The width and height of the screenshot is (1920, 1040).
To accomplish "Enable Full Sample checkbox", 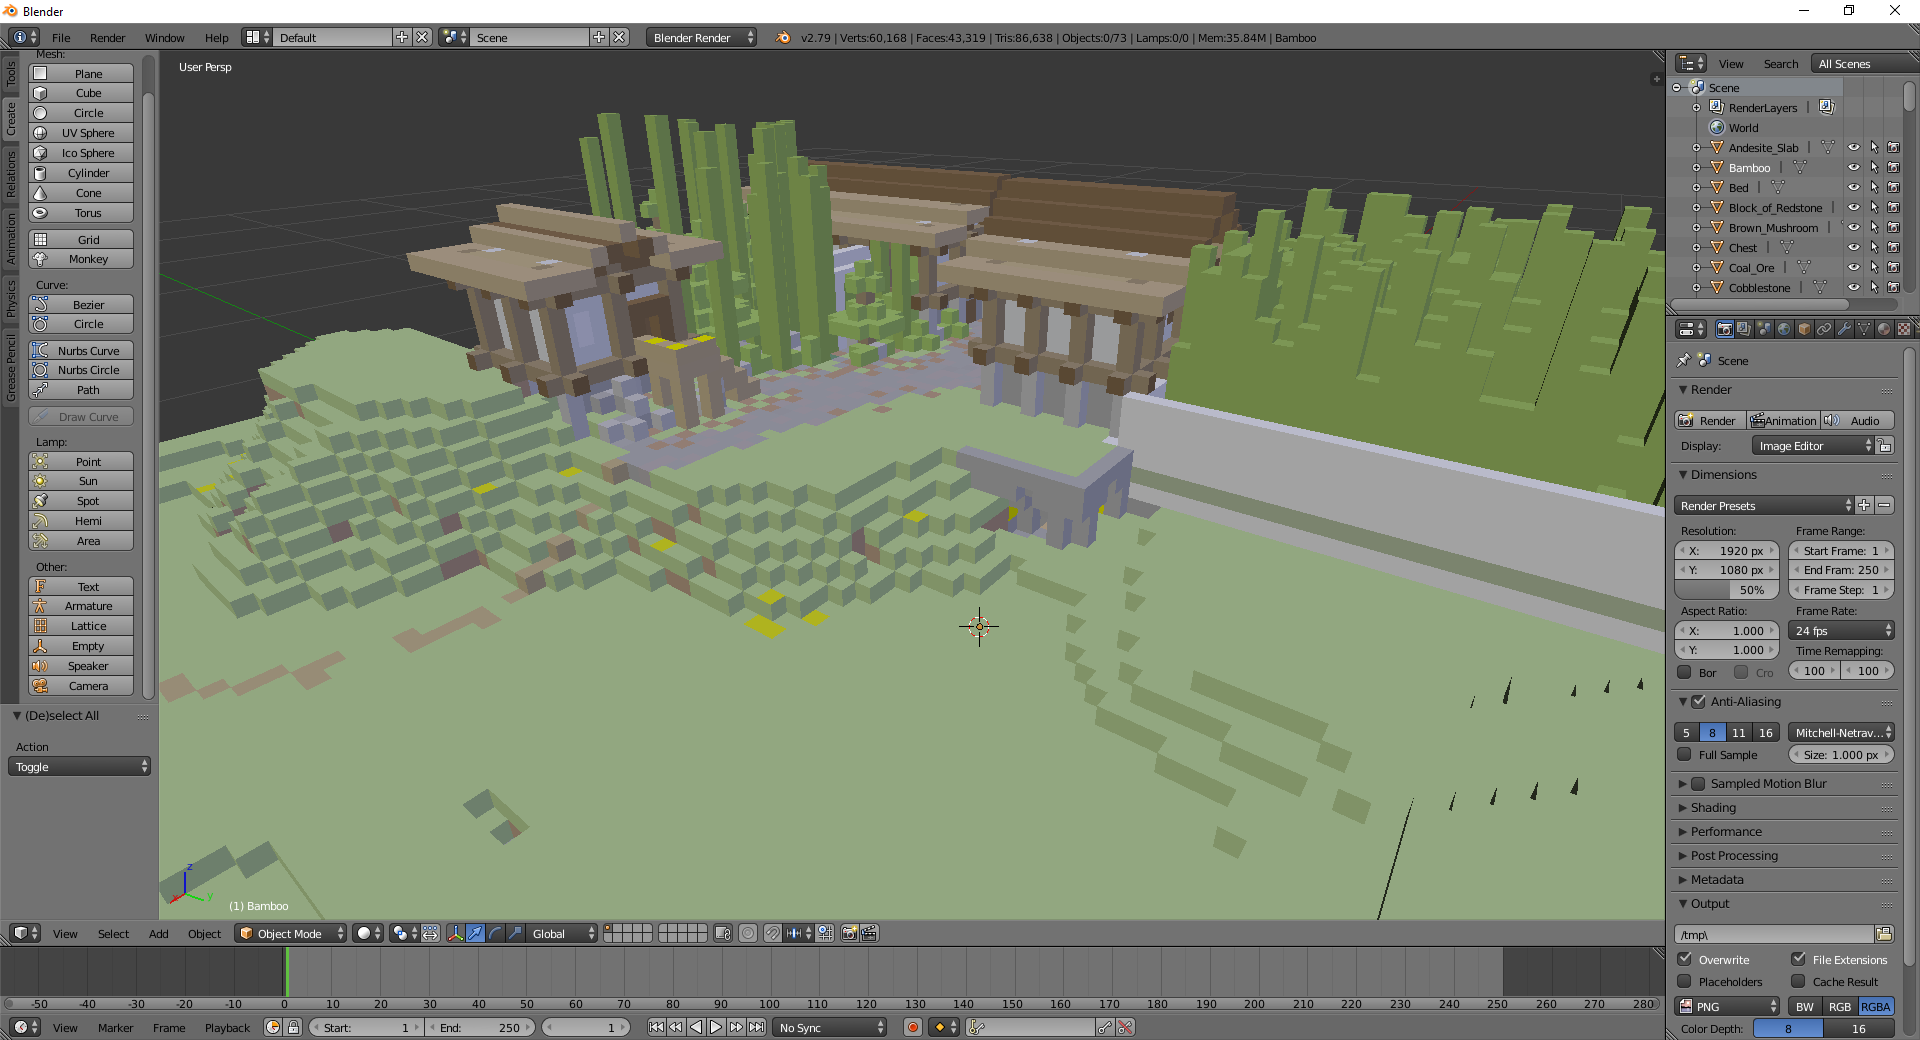I will pos(1684,755).
